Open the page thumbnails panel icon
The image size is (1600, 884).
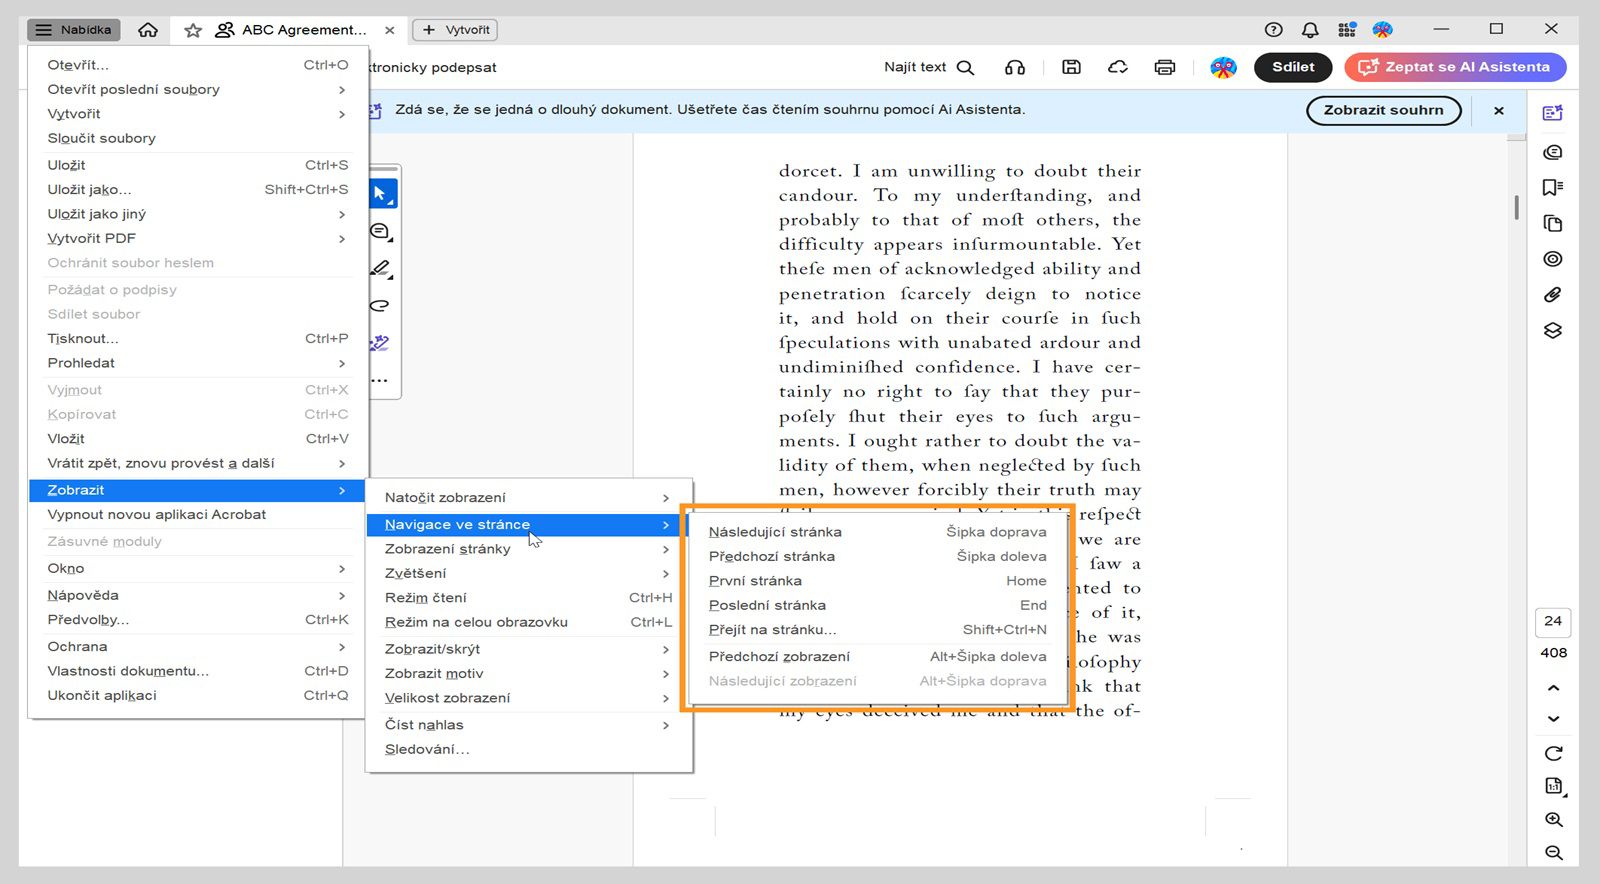(1553, 223)
